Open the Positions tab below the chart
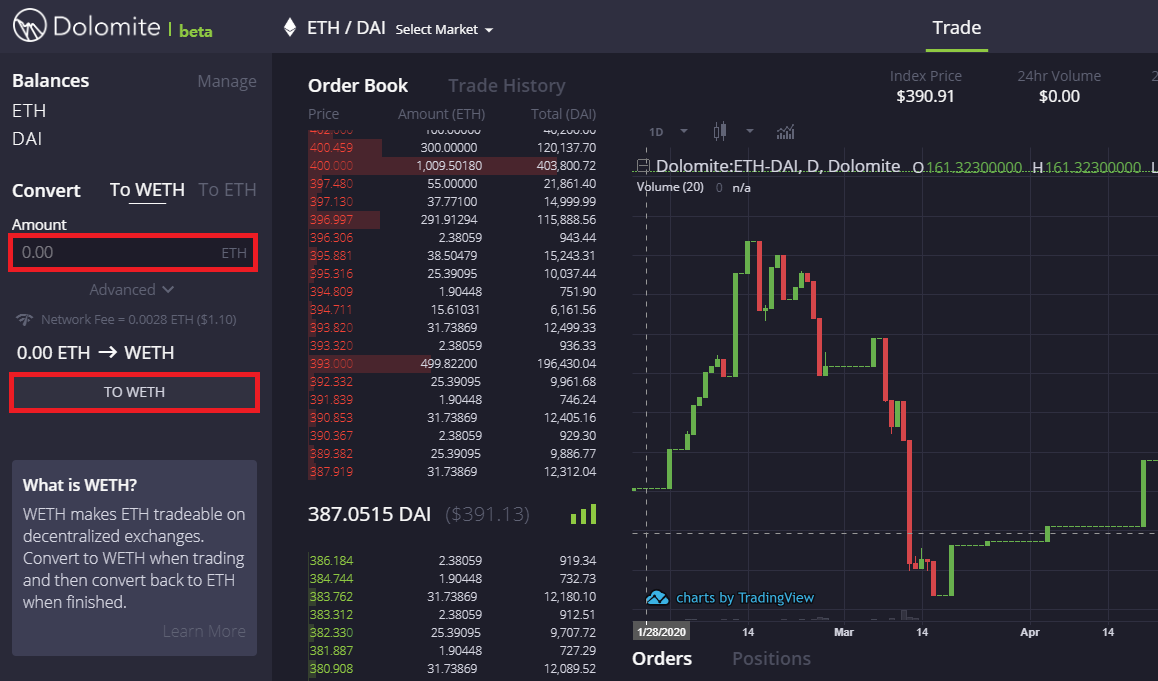Viewport: 1158px width, 681px height. click(x=771, y=658)
